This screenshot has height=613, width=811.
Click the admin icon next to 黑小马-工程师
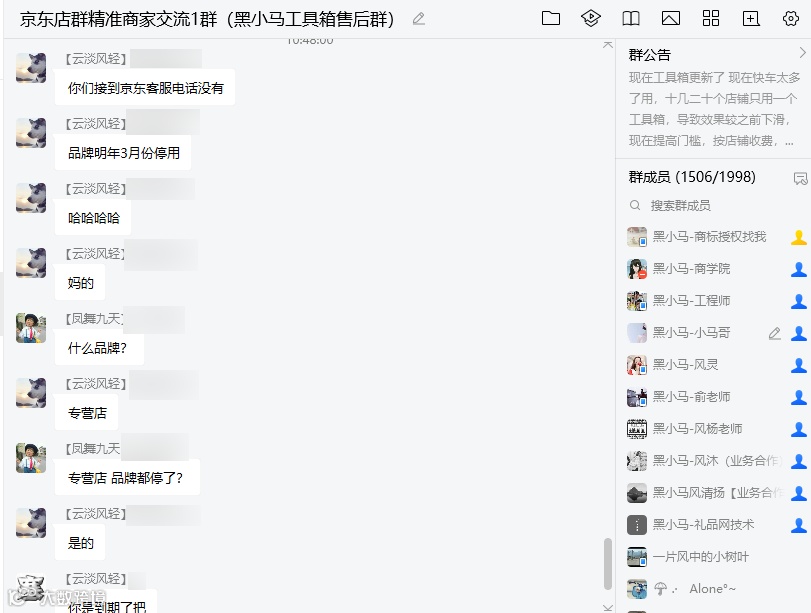[x=799, y=301]
